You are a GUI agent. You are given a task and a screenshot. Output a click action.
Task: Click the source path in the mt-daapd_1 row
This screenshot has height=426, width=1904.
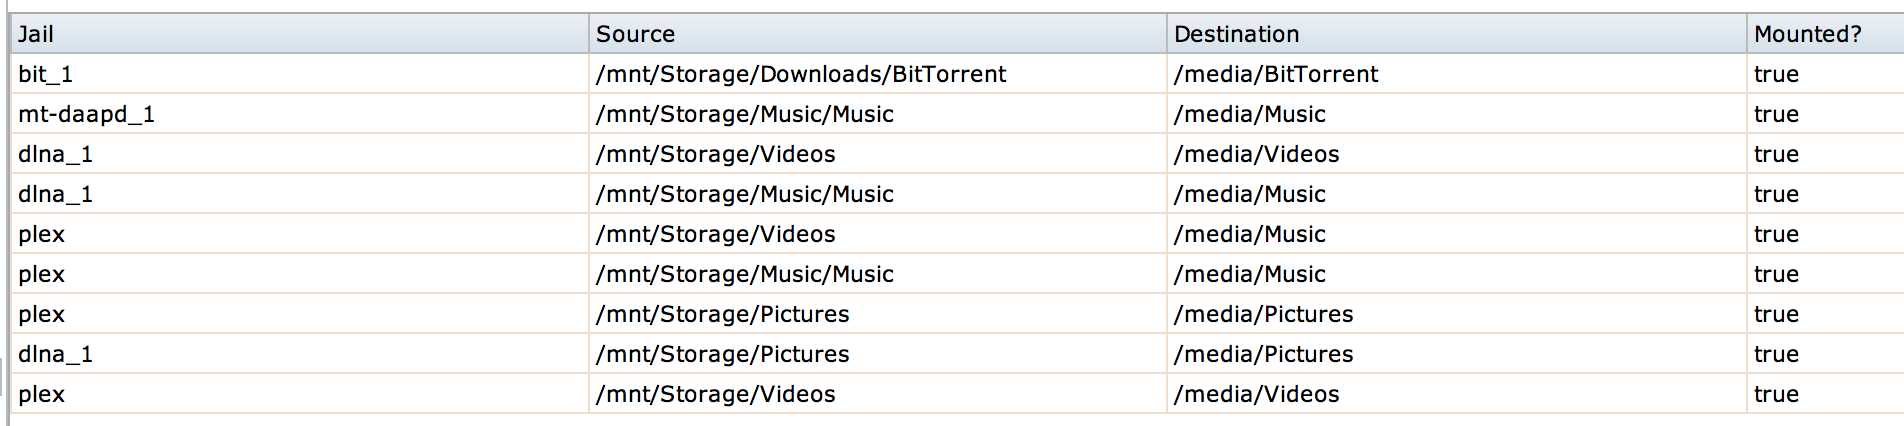[x=745, y=114]
